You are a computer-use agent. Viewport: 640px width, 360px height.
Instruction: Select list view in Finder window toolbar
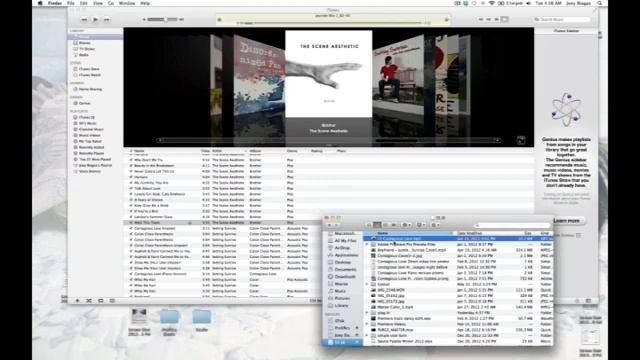point(377,225)
